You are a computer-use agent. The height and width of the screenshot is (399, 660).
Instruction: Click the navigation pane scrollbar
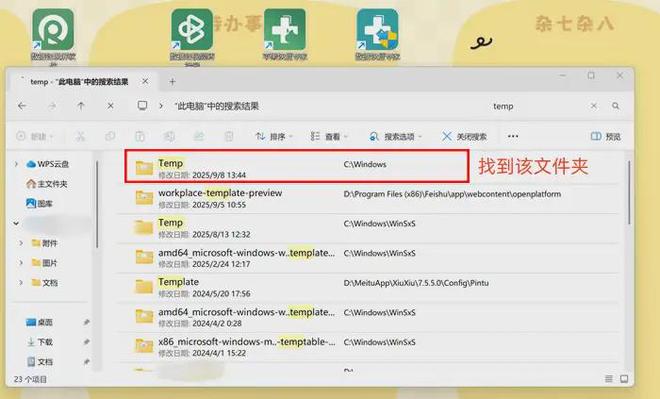pos(97,204)
